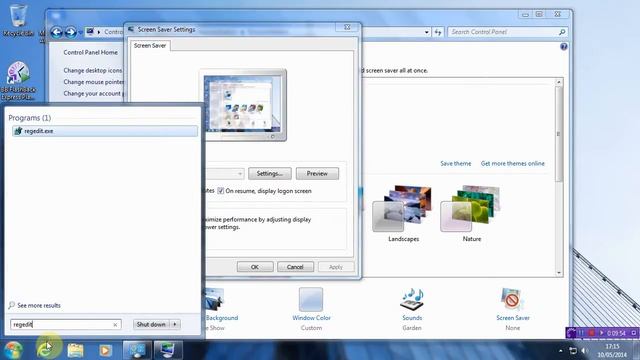Click themes list scroll up arrow
Screen dimensions: 640x360
click(559, 82)
